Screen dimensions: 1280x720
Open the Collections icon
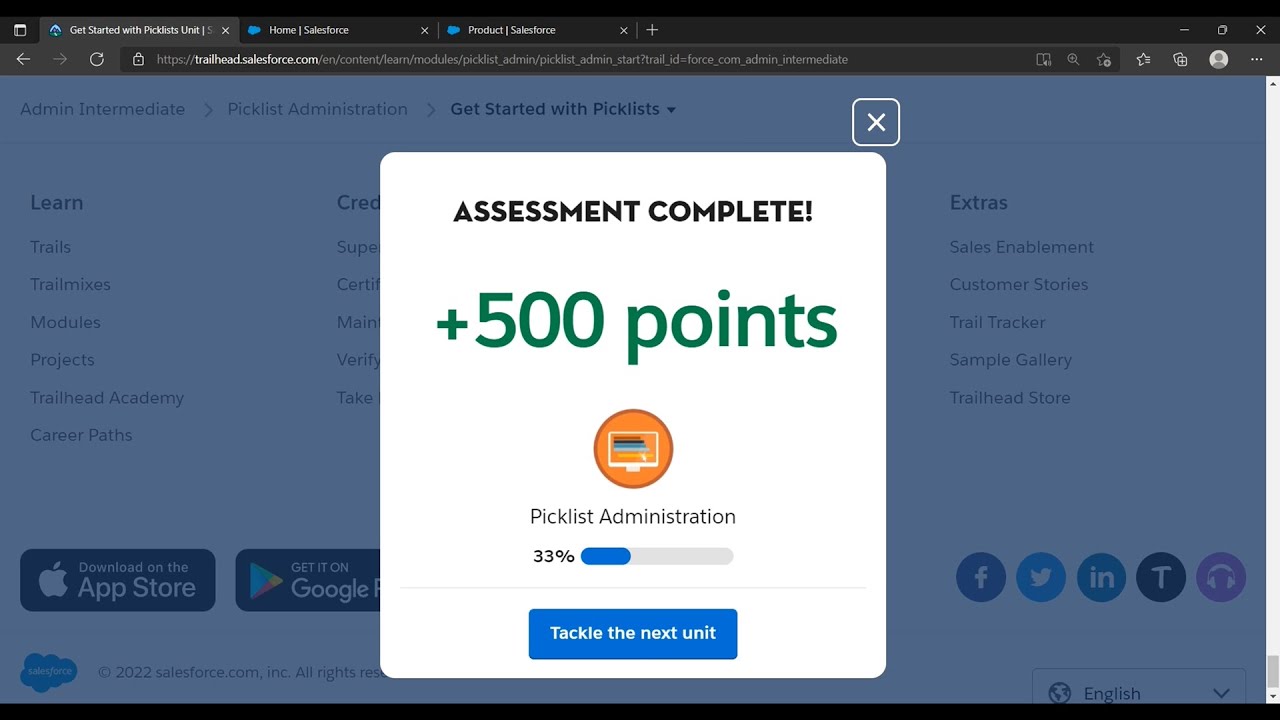[x=1180, y=59]
